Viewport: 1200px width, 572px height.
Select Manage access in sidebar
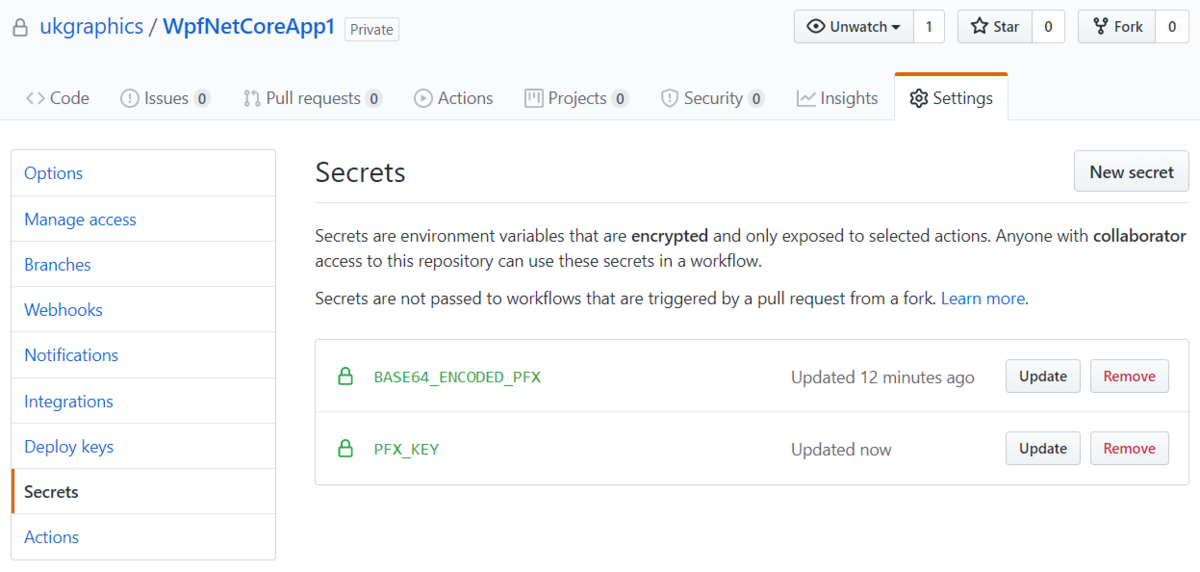[143, 219]
